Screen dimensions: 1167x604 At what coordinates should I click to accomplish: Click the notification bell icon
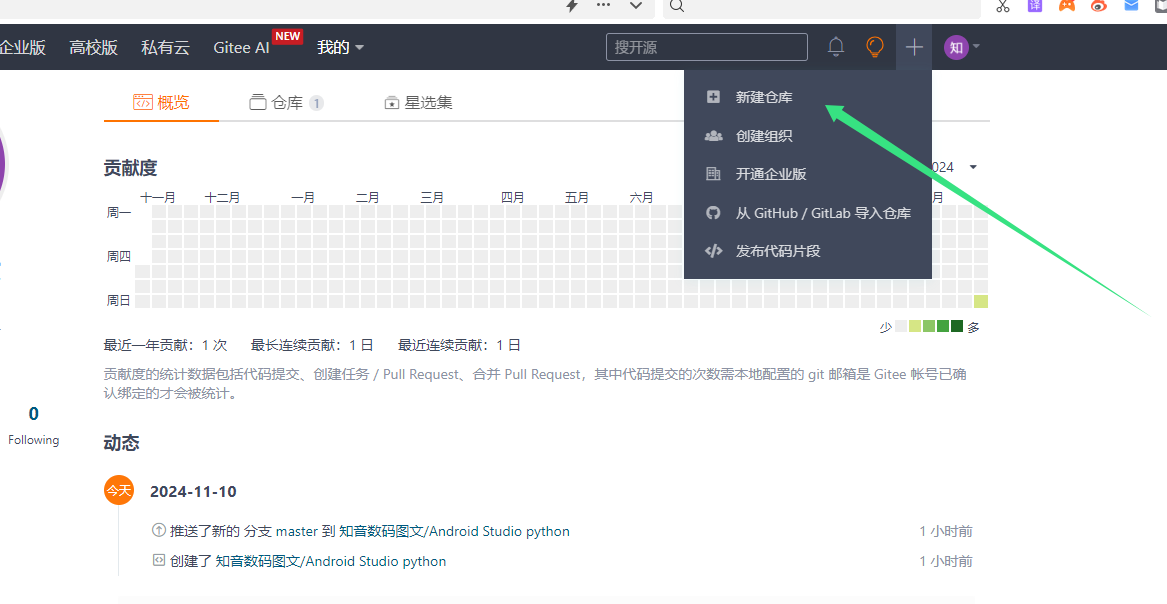pyautogui.click(x=836, y=47)
